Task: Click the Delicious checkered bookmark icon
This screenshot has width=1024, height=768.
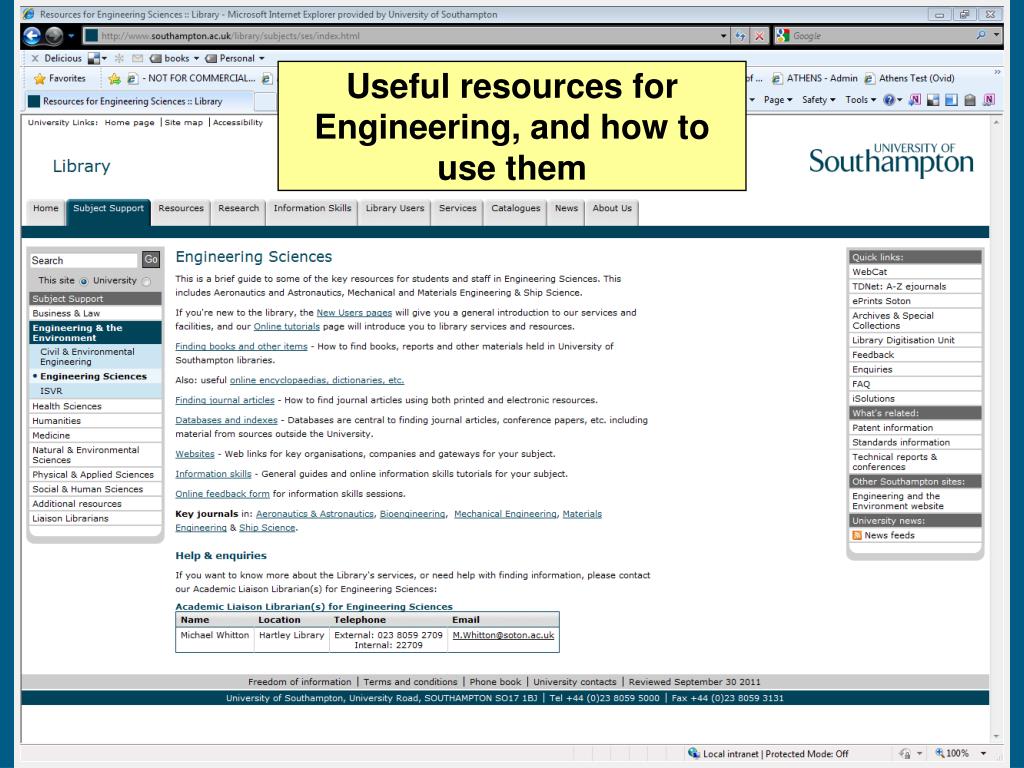Action: [94, 58]
